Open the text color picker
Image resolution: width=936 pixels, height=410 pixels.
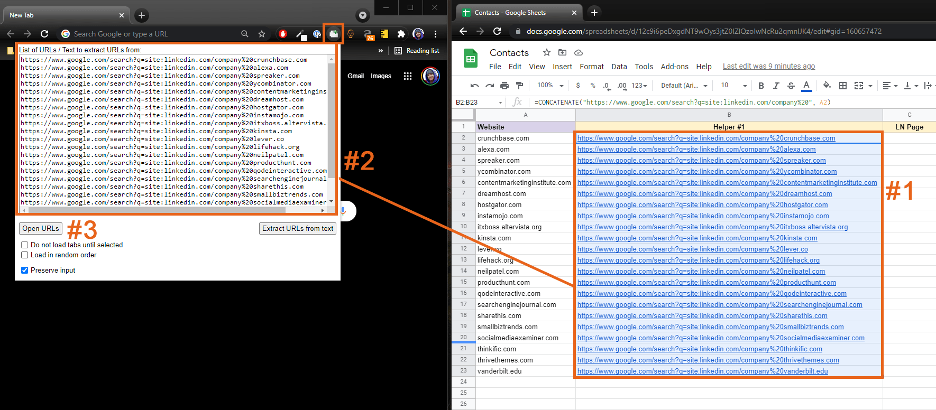[x=806, y=86]
